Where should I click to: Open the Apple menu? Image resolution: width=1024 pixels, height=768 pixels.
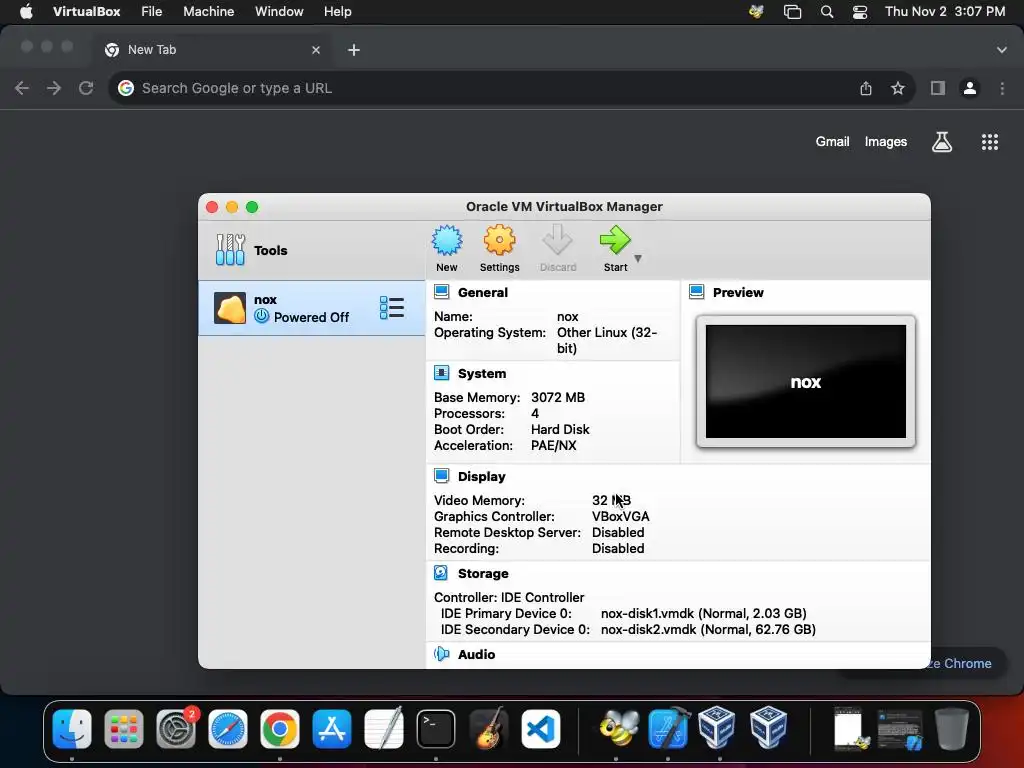[x=26, y=12]
